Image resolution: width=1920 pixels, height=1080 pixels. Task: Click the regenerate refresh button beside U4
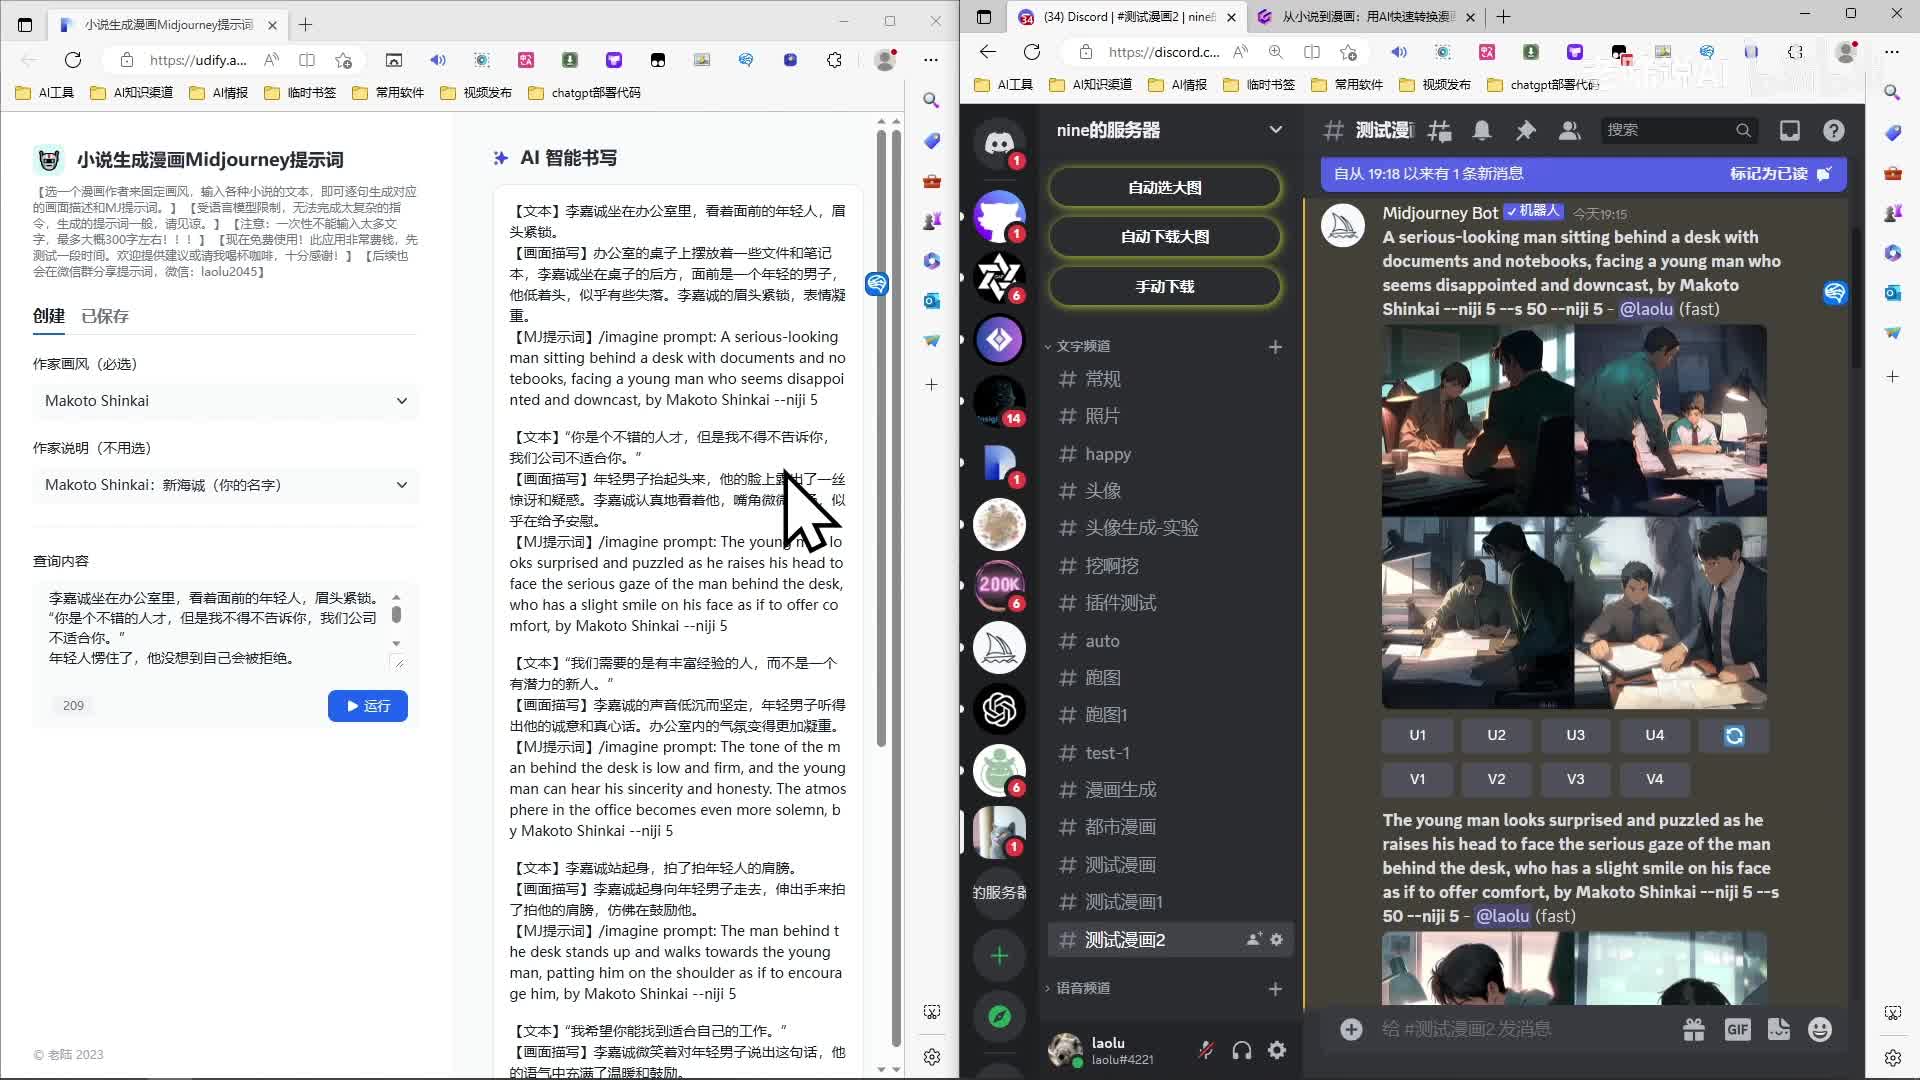[1734, 735]
